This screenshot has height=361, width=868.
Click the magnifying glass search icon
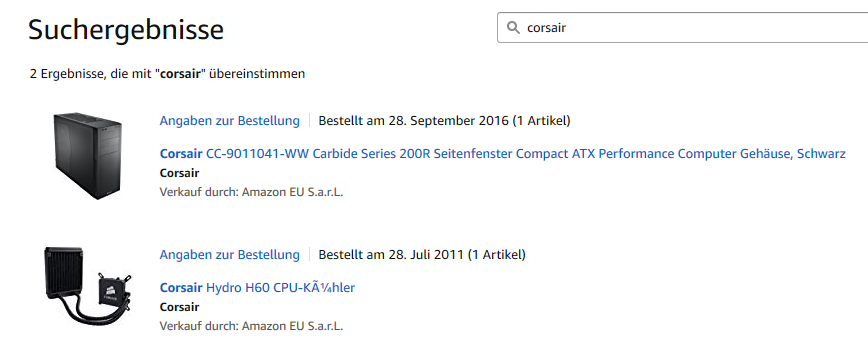pos(513,28)
